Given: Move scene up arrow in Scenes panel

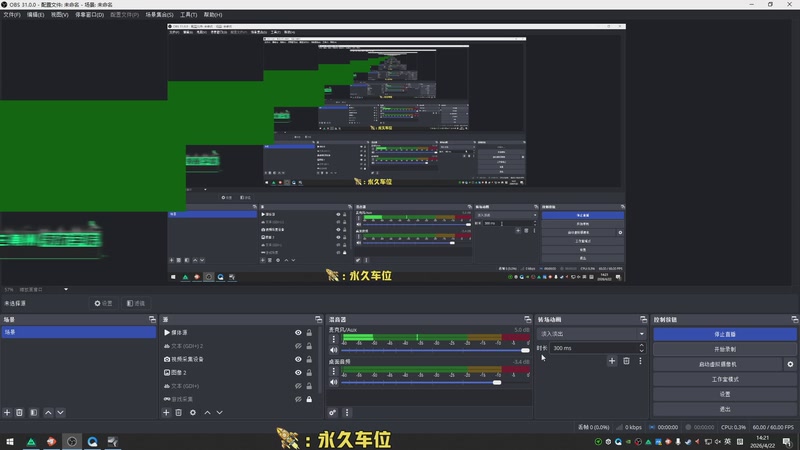Looking at the screenshot, I should [48, 412].
